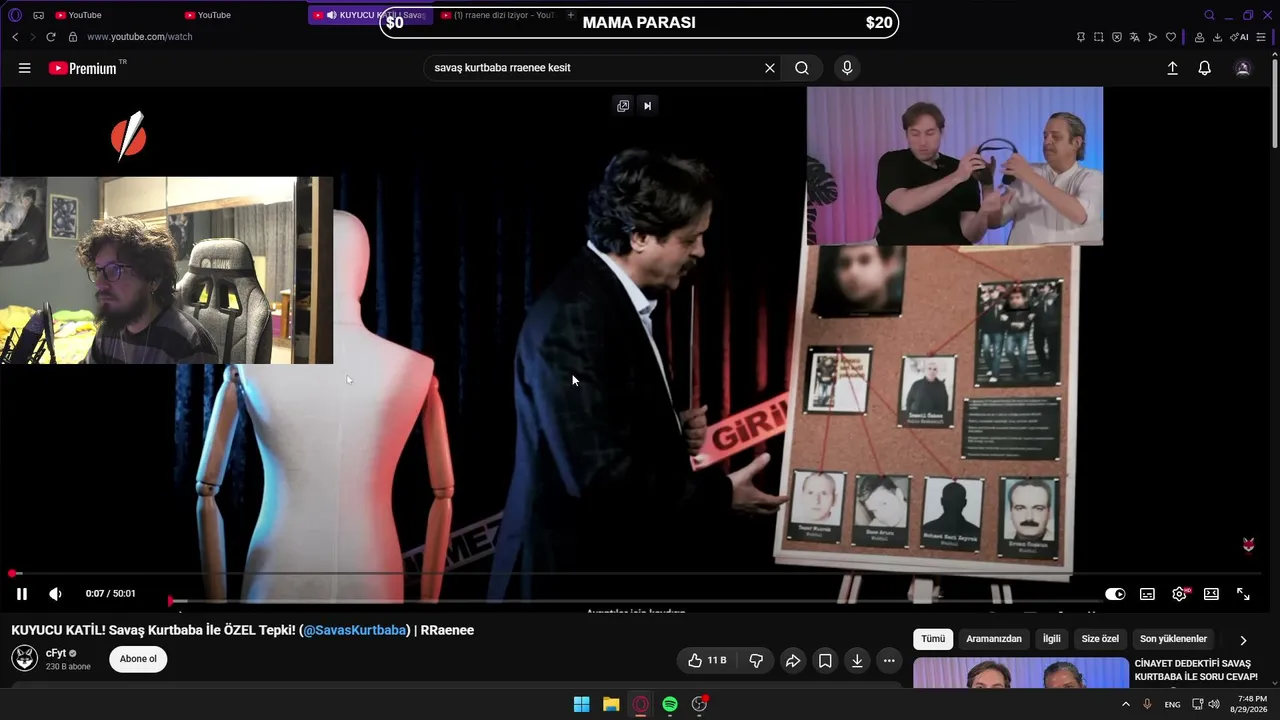Screen dimensions: 1280x720
Task: Open the YouTube guide hamburger menu
Action: click(x=25, y=68)
